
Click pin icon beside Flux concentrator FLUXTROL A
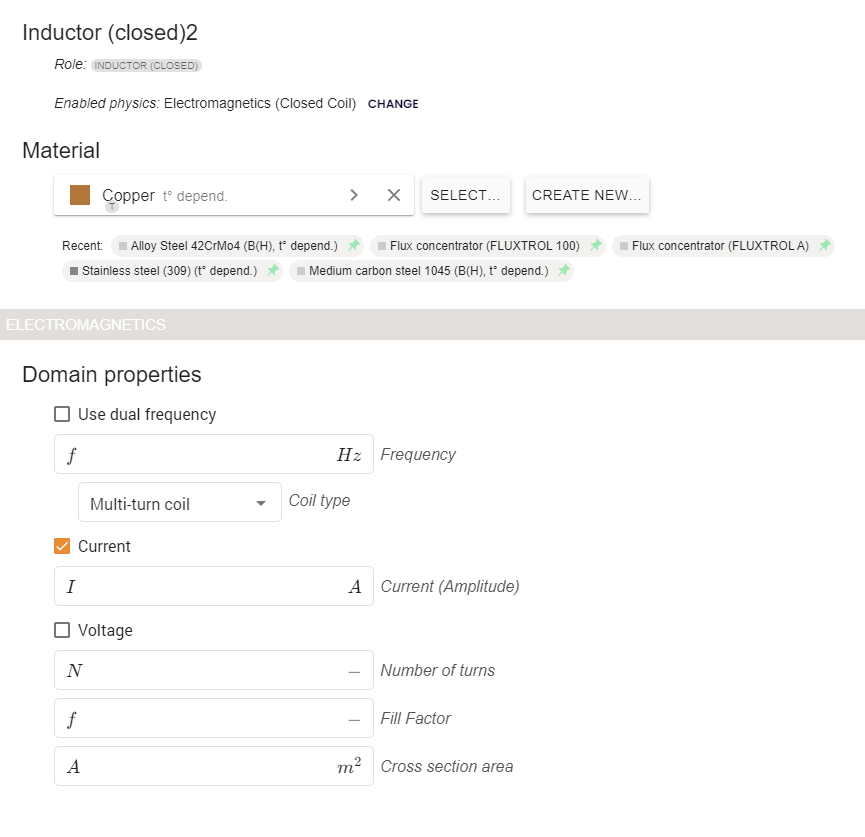pyautogui.click(x=824, y=246)
